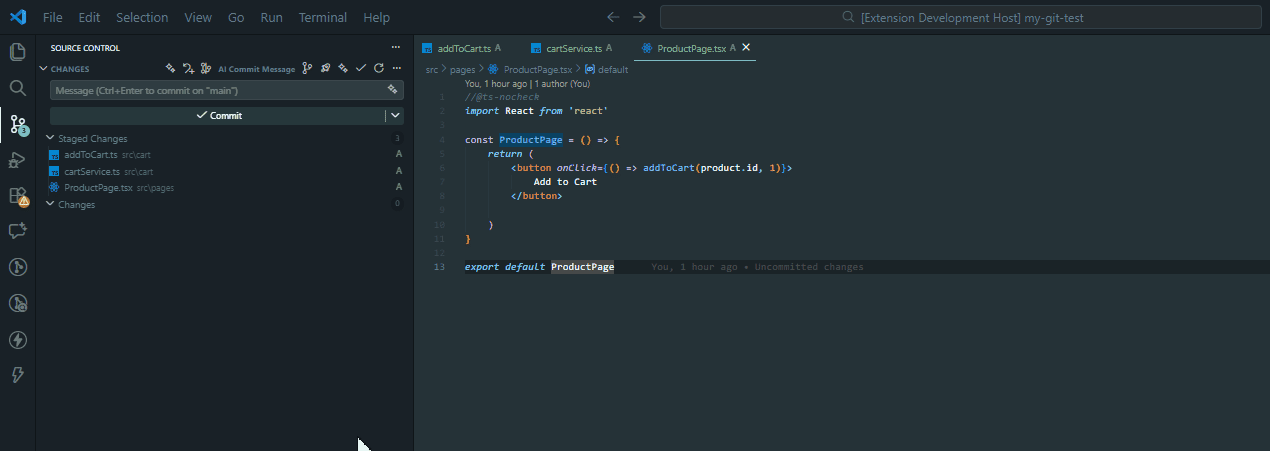Open Source Control view with badge 3
Viewport: 1270px width, 451px height.
point(17,124)
